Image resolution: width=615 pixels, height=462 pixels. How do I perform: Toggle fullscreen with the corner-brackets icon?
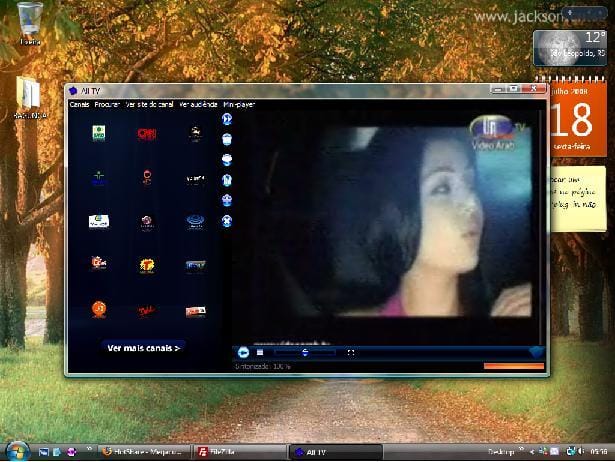click(x=351, y=353)
